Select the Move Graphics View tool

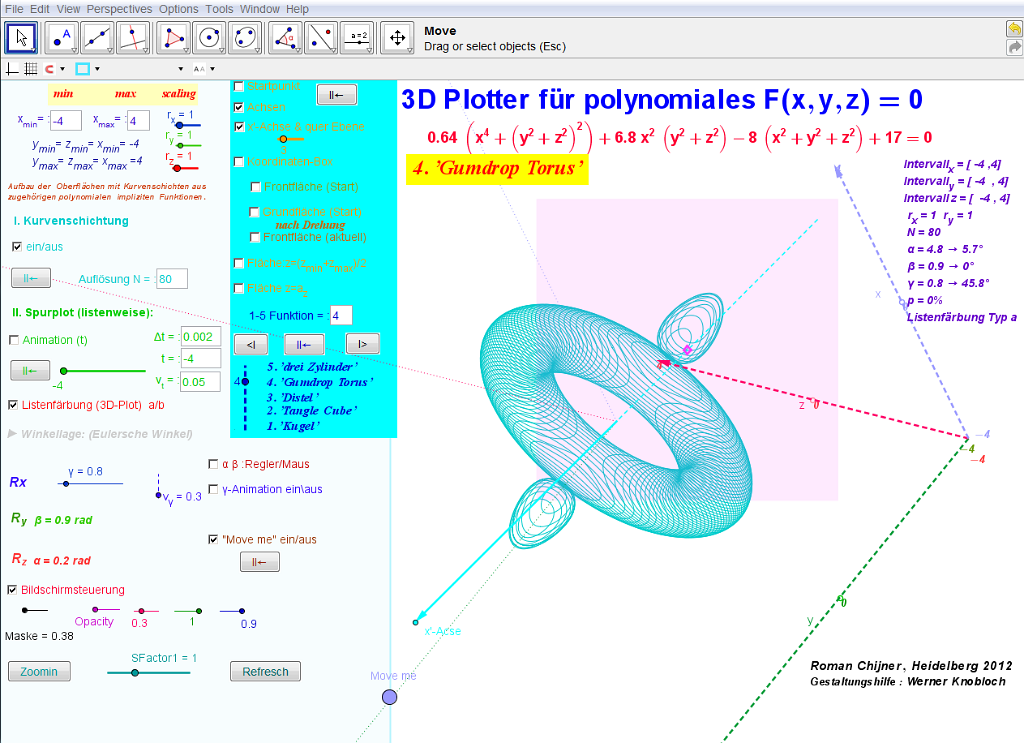click(397, 38)
